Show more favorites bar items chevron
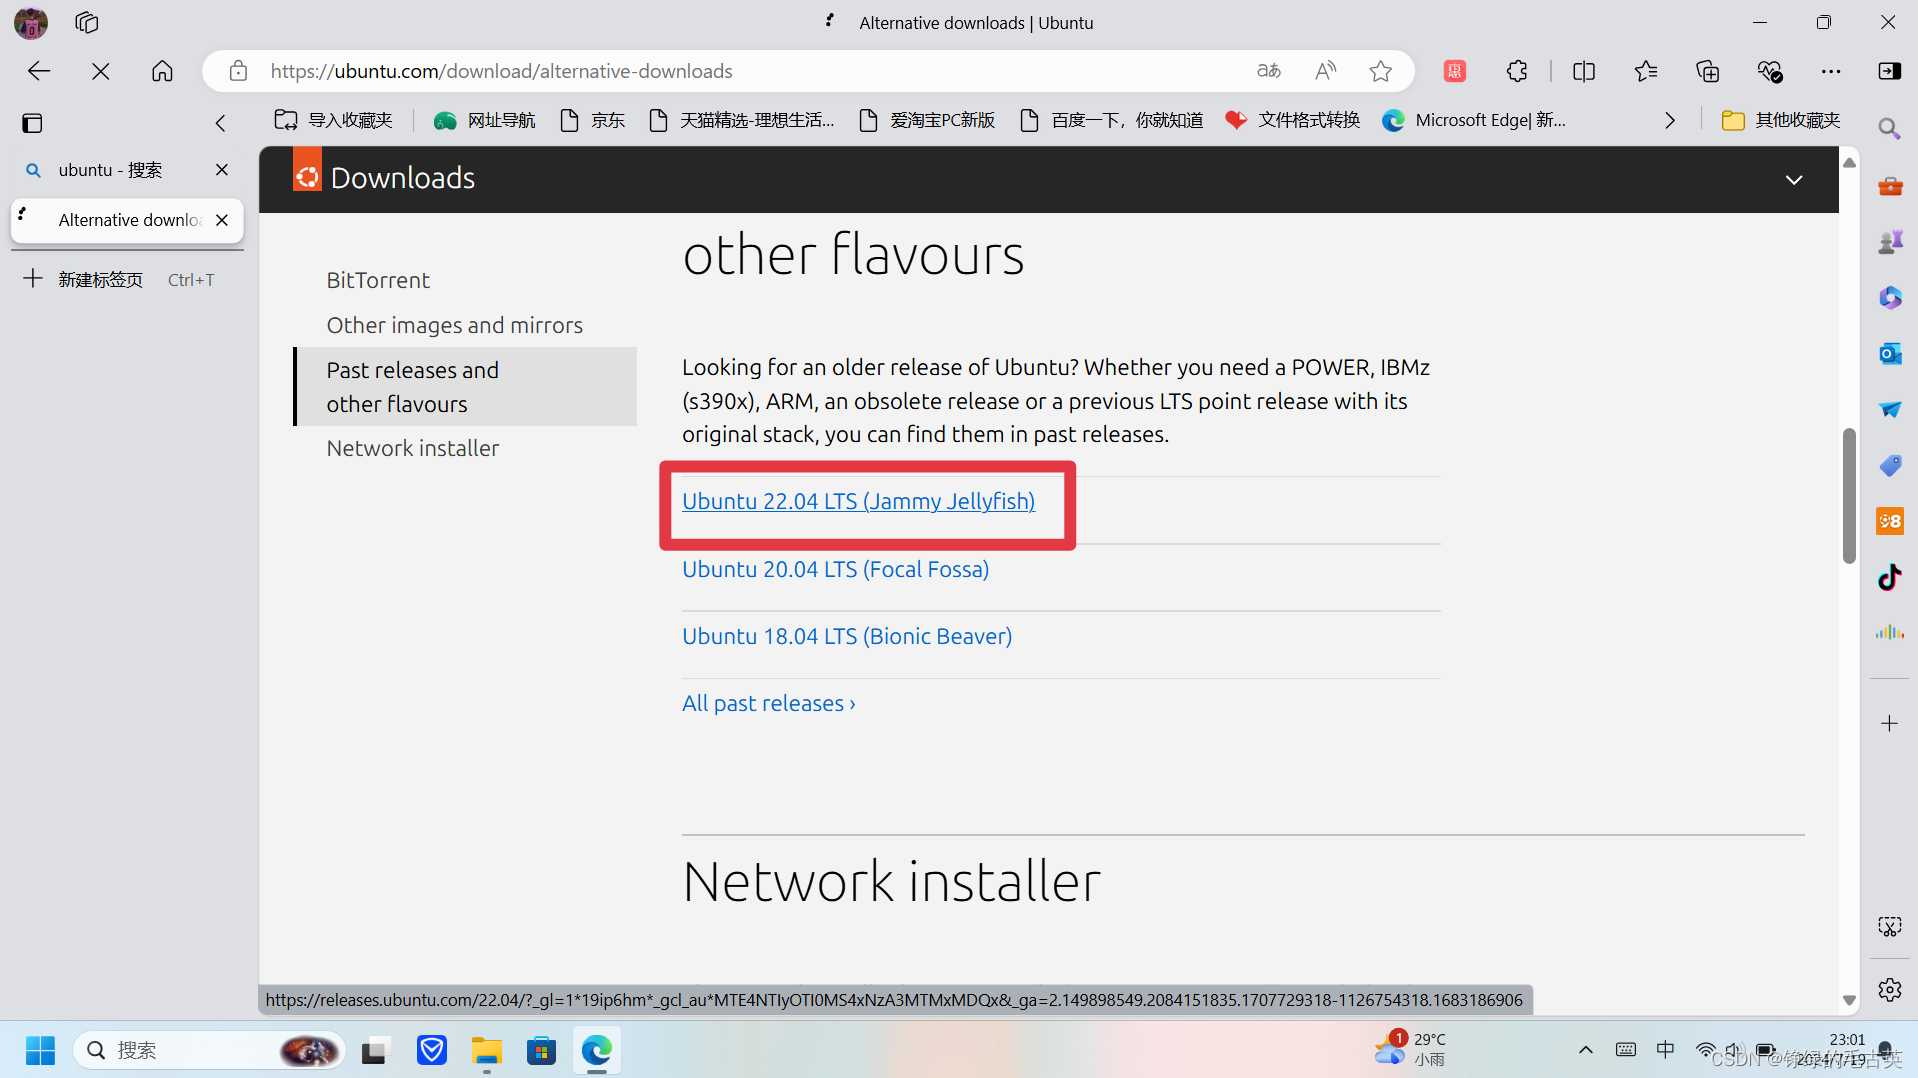1918x1078 pixels. pos(1670,120)
